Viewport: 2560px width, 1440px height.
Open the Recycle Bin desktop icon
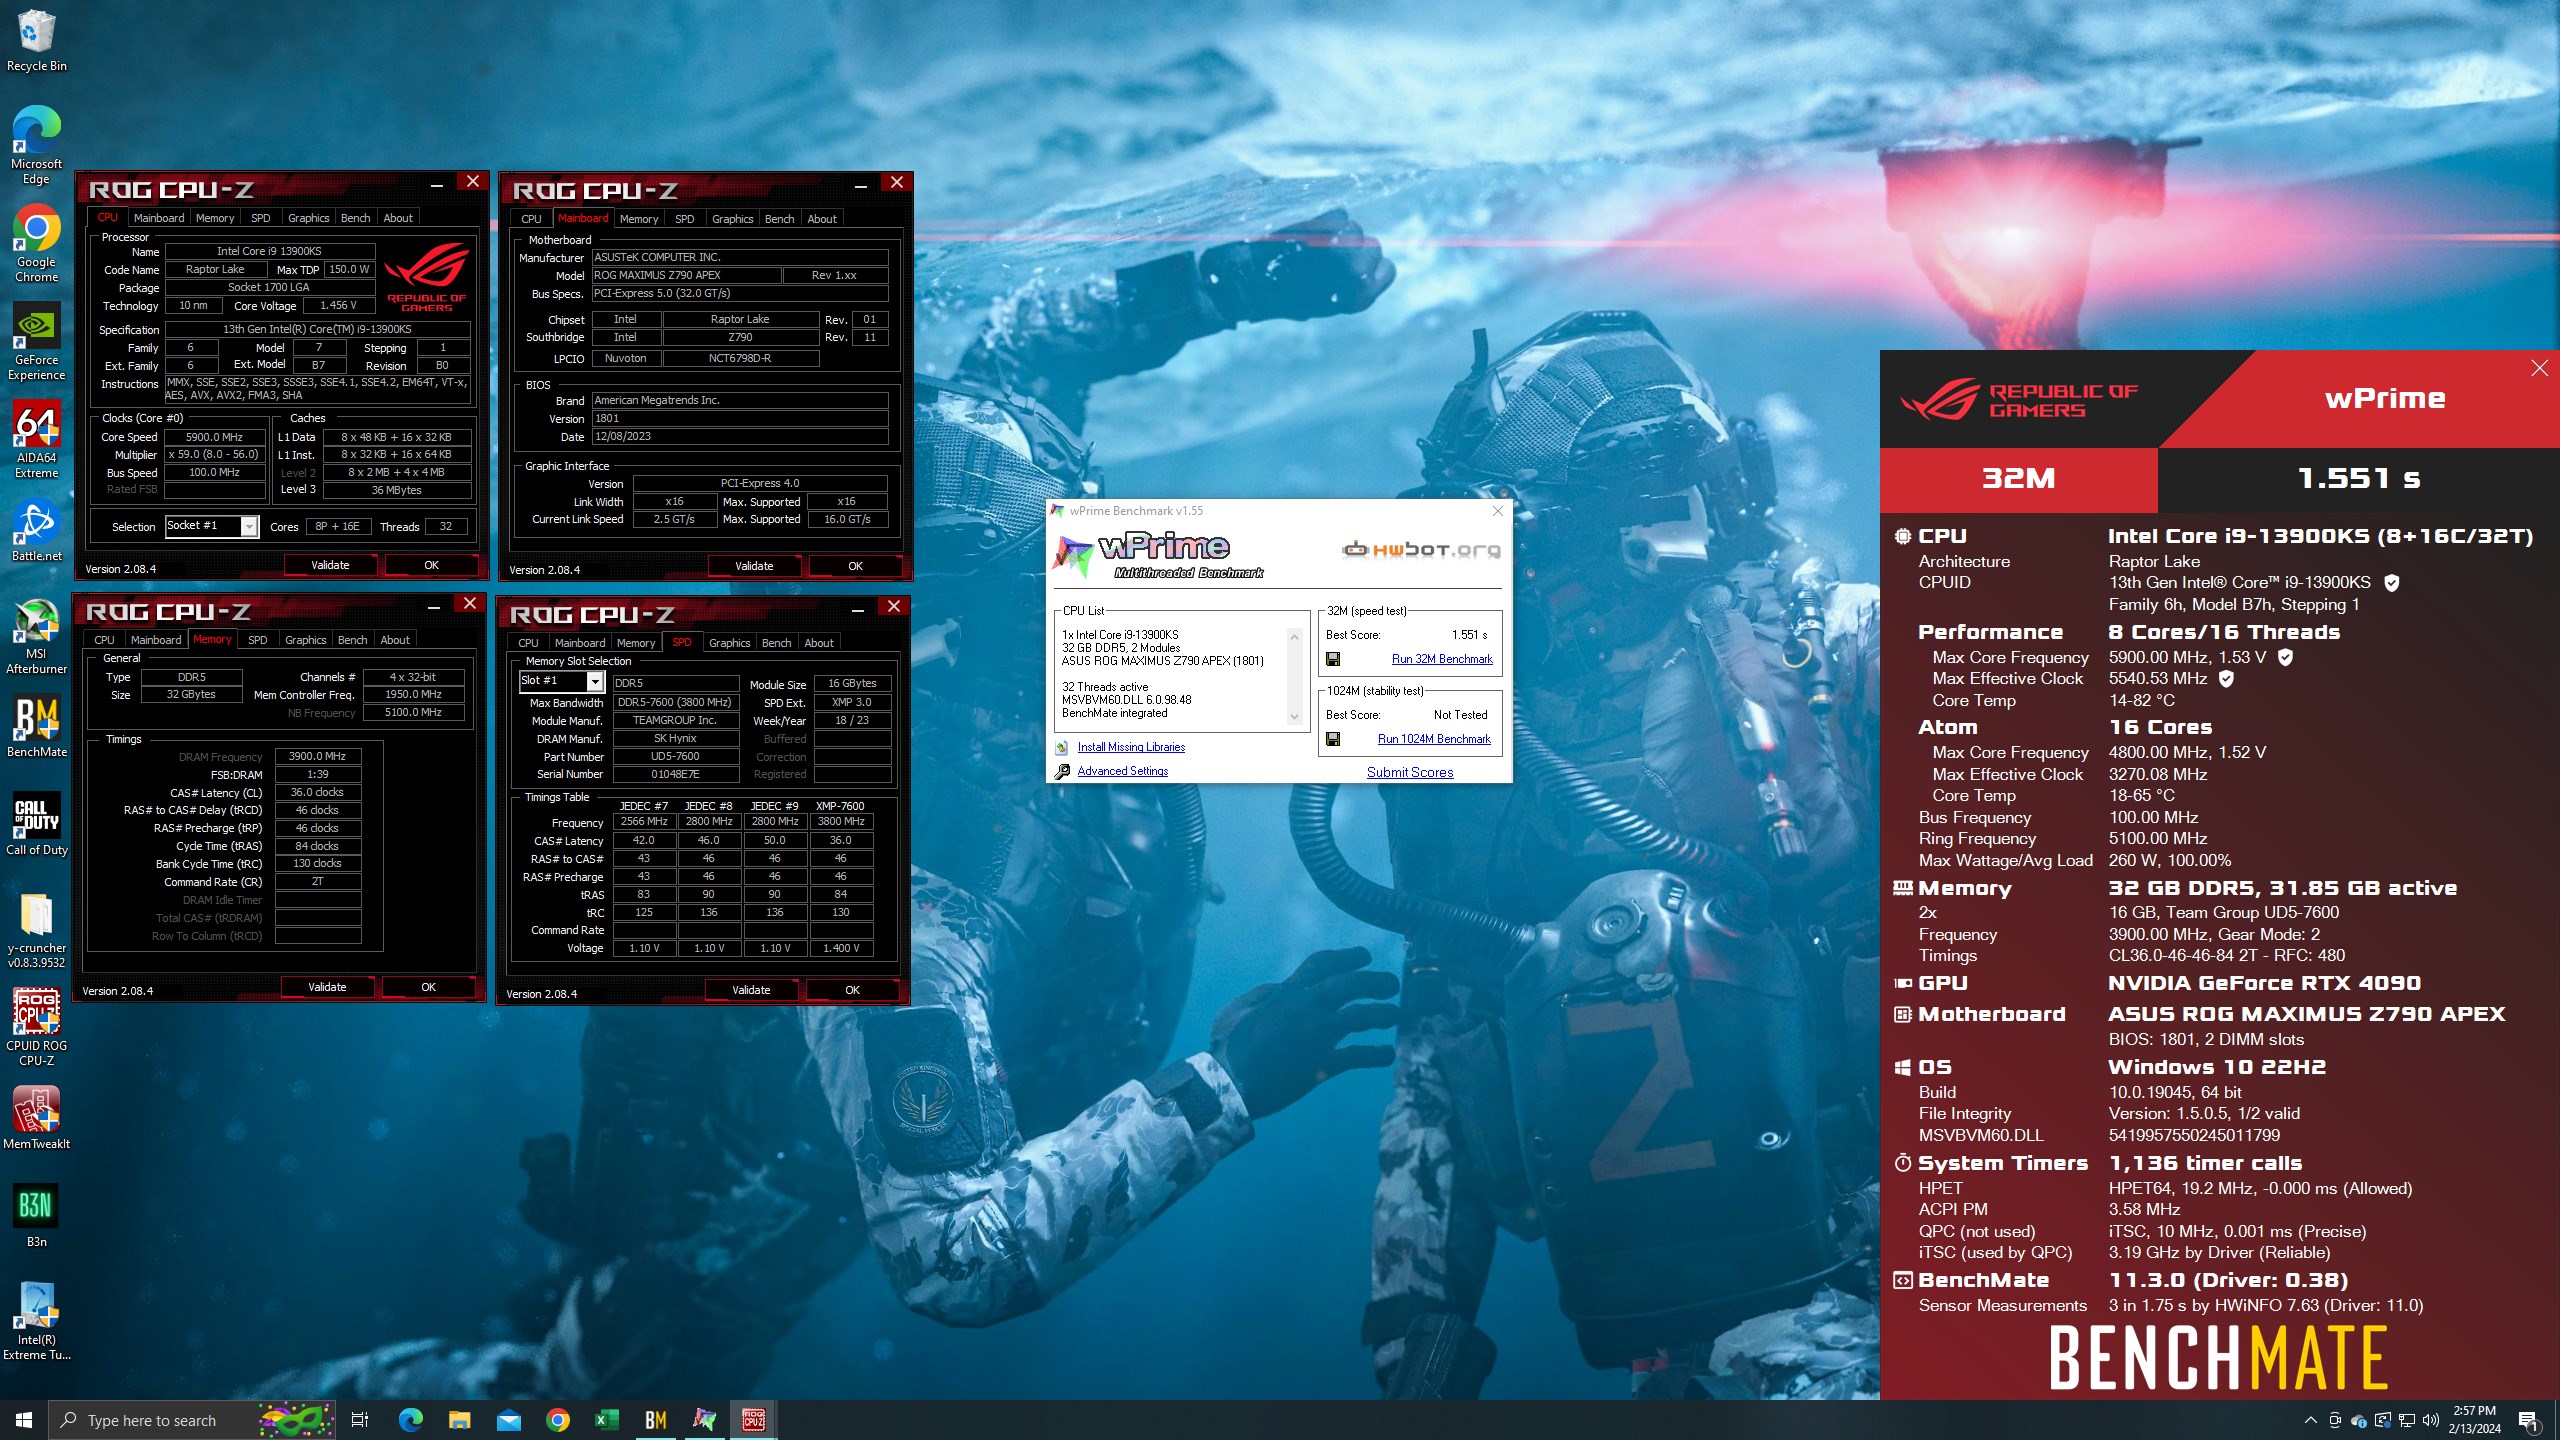[36, 40]
